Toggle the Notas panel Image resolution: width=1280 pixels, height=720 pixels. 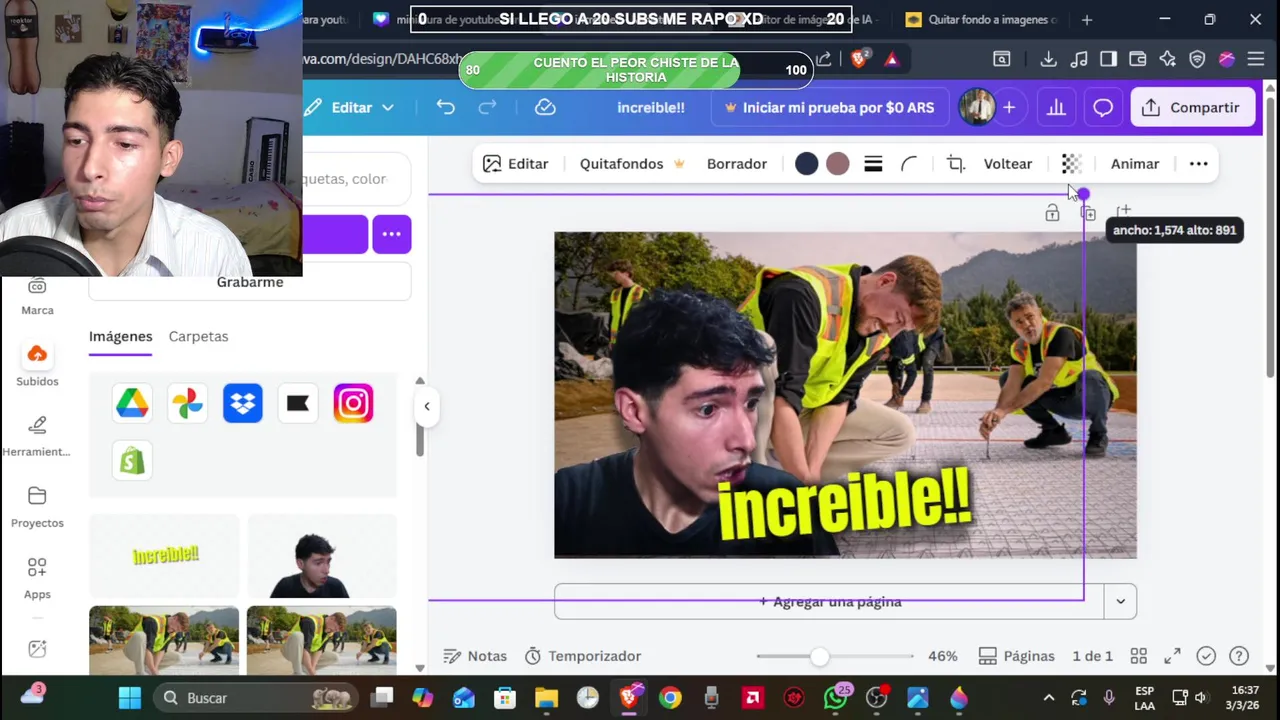(475, 656)
